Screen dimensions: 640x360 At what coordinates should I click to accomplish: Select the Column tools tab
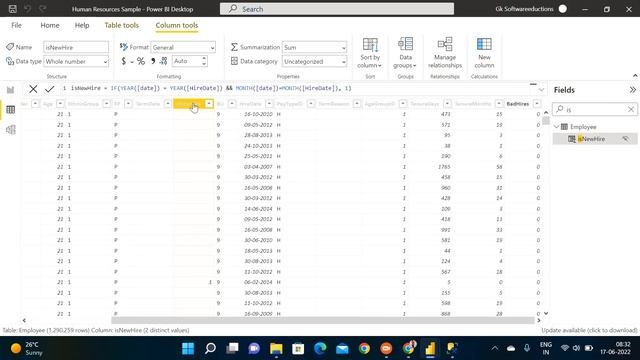(177, 25)
